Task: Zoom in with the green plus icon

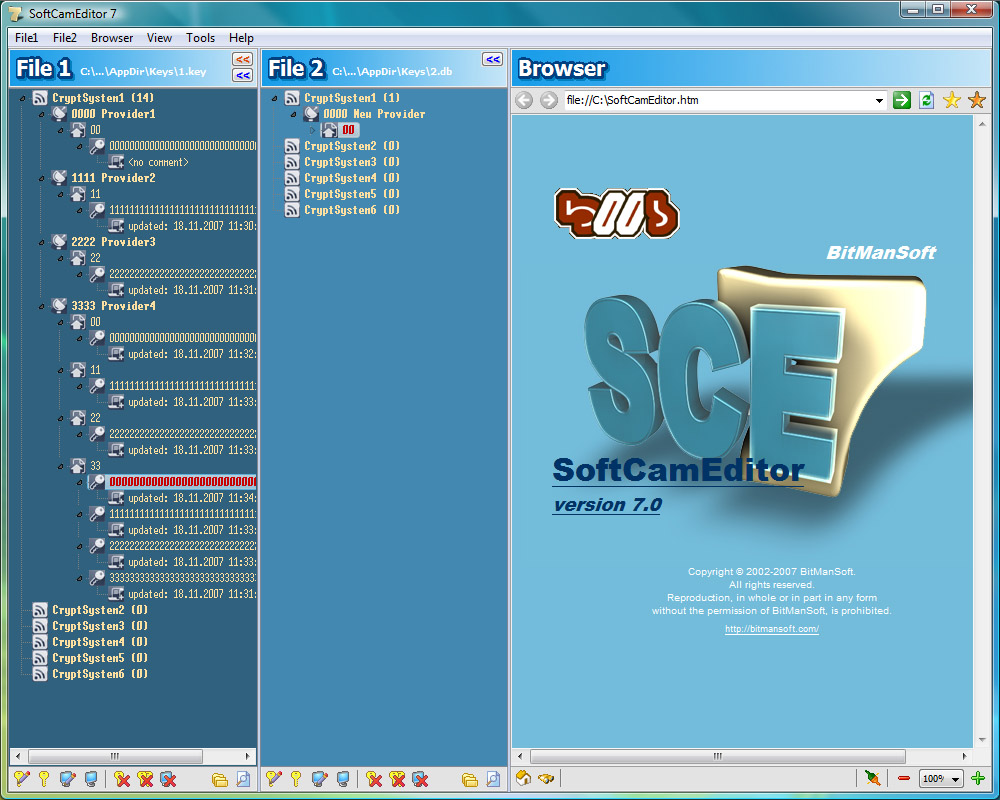Action: coord(978,778)
